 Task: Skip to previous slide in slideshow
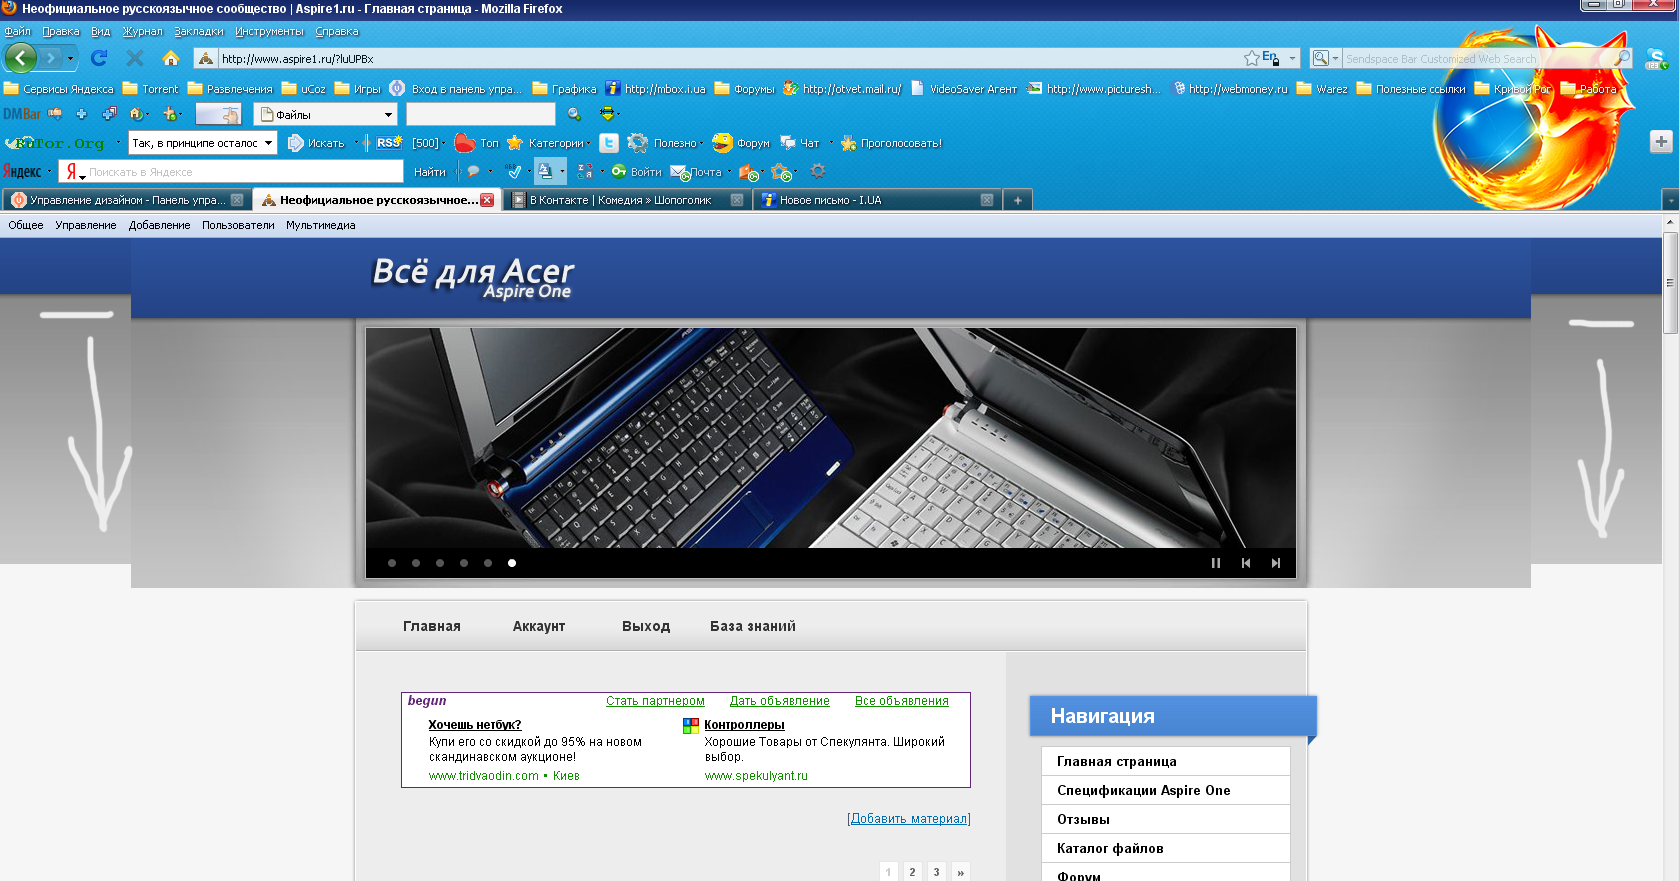[1246, 563]
